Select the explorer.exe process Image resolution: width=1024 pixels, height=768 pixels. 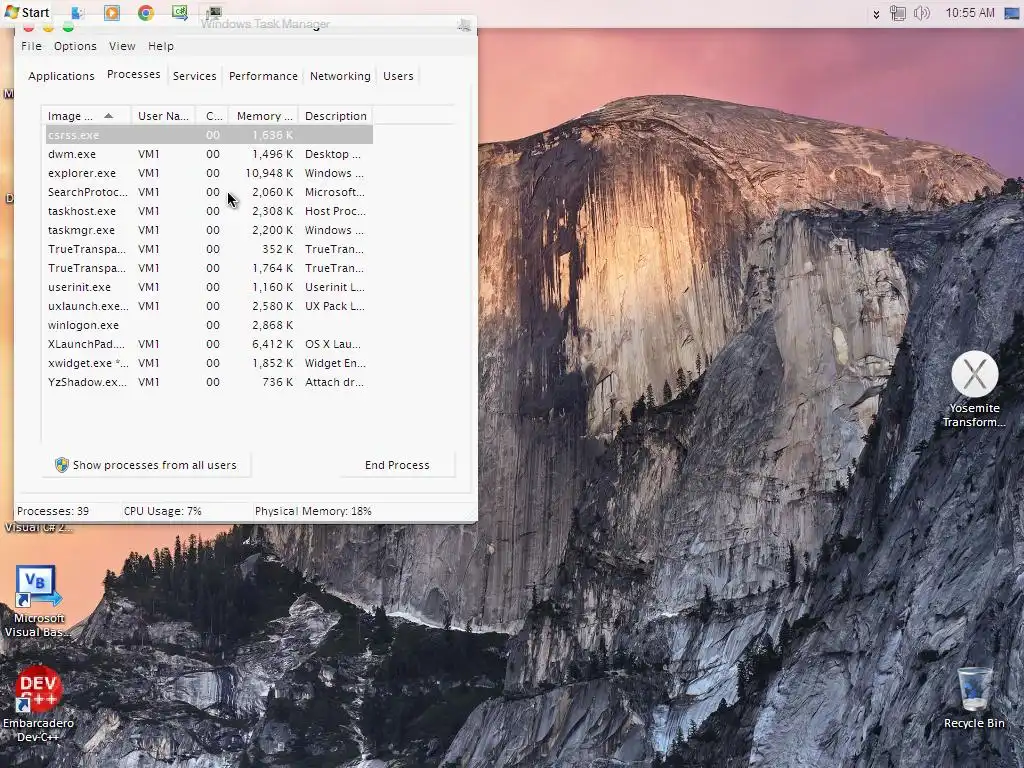coord(209,173)
